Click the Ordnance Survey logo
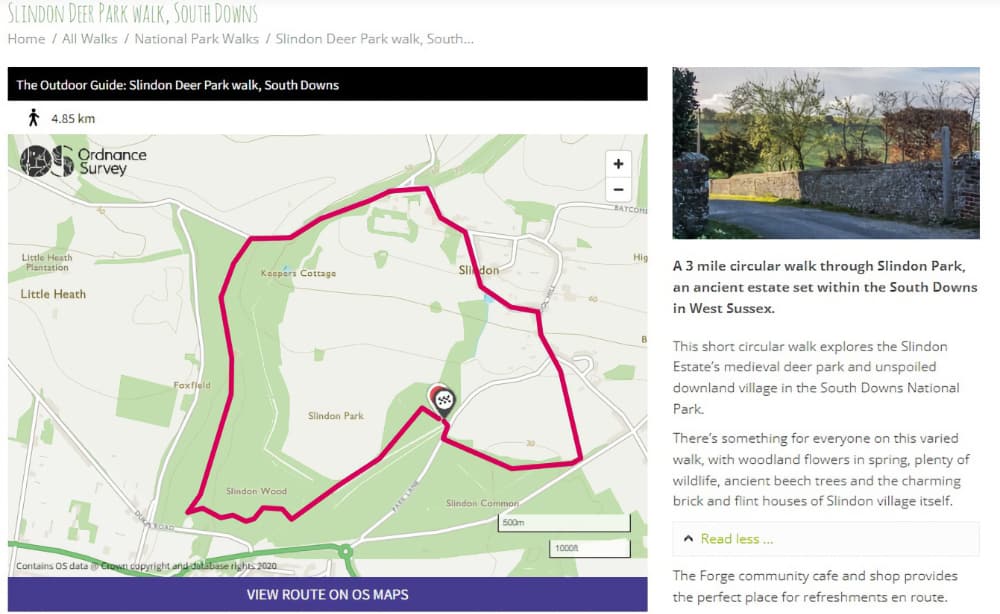Image resolution: width=1000 pixels, height=614 pixels. point(84,161)
